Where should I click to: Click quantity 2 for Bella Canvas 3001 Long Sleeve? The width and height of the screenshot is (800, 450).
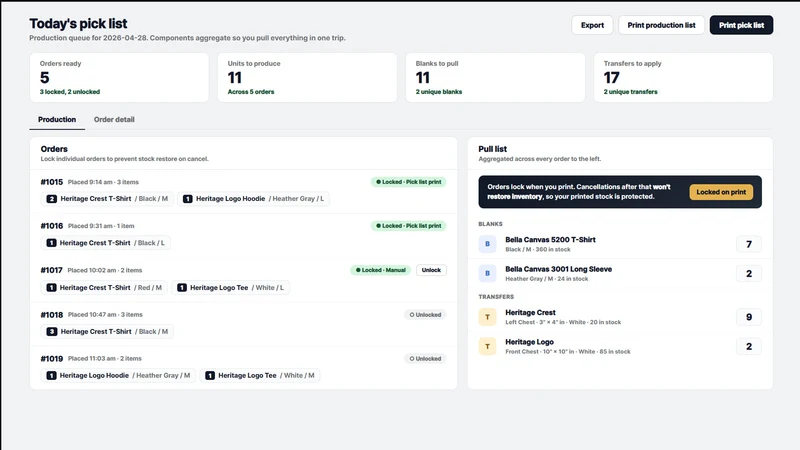(748, 273)
